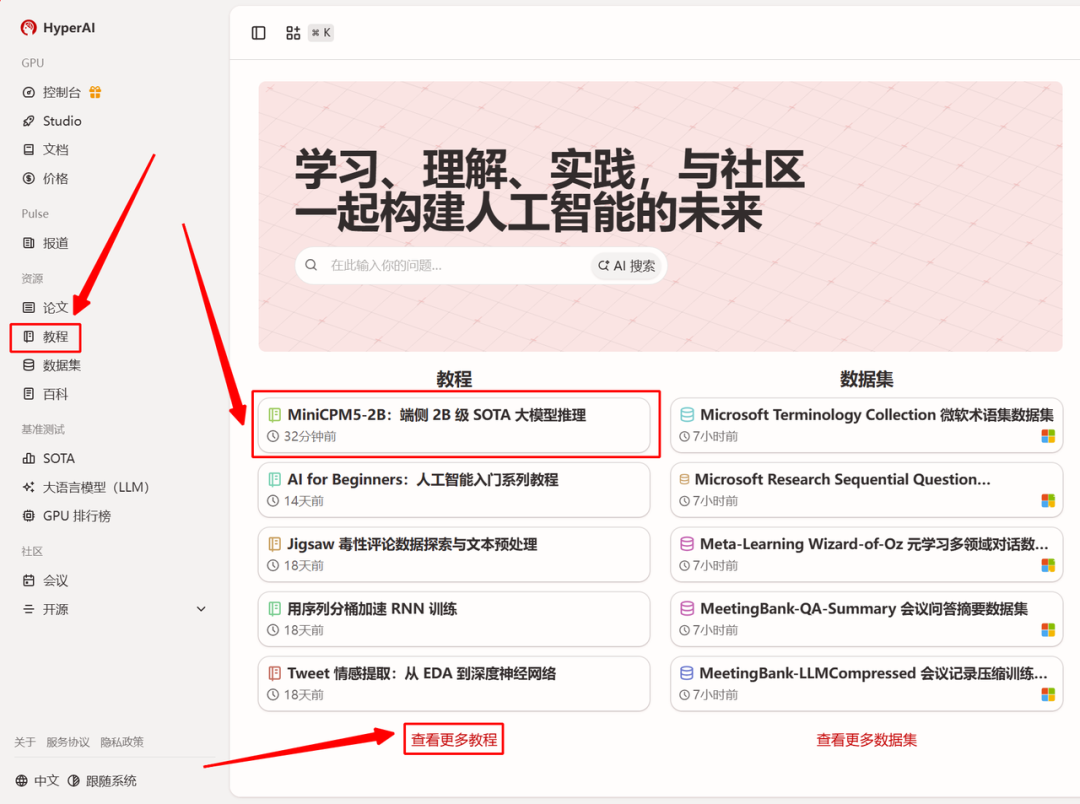Click Meta-Learning Wizard-of-Oz dataset title

point(874,544)
